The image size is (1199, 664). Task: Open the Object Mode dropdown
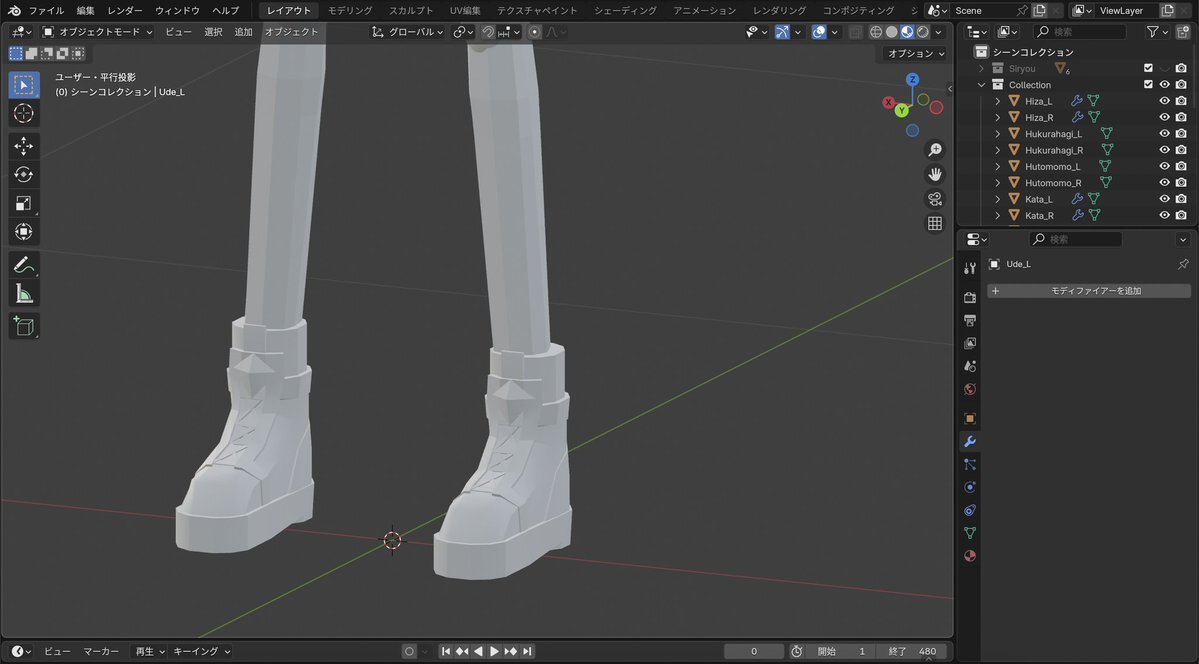98,32
